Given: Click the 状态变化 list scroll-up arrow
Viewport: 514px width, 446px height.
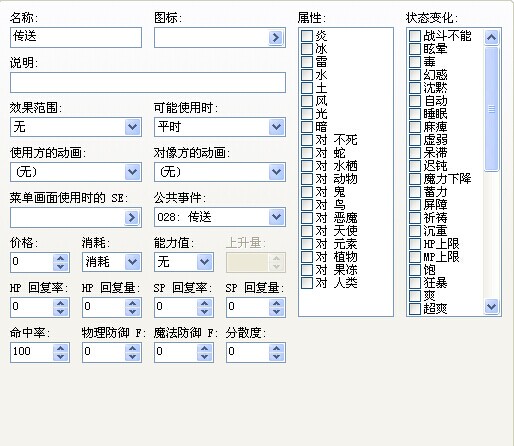Looking at the screenshot, I should click(492, 37).
